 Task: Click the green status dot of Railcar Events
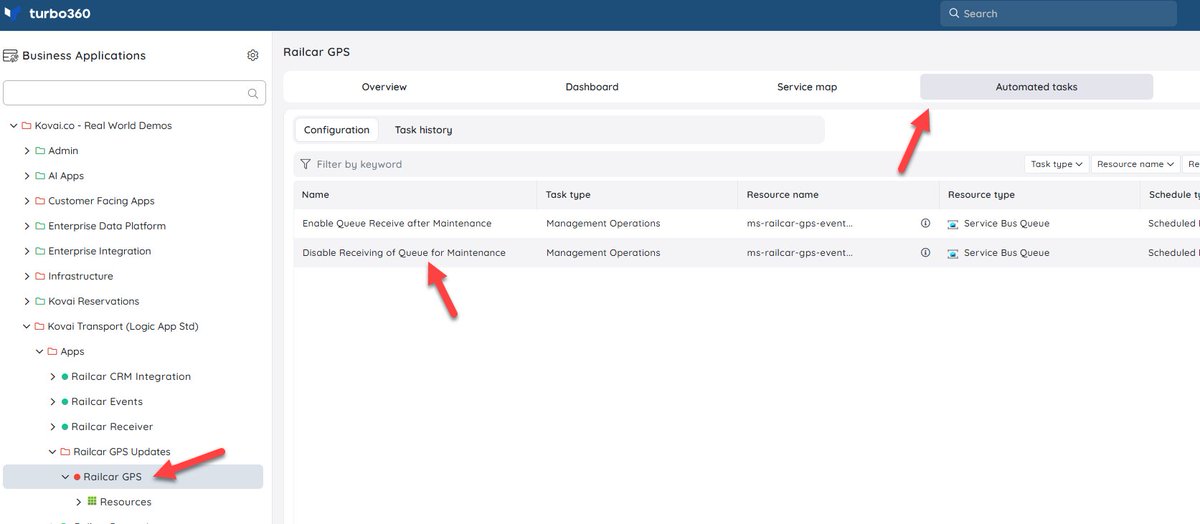click(65, 402)
